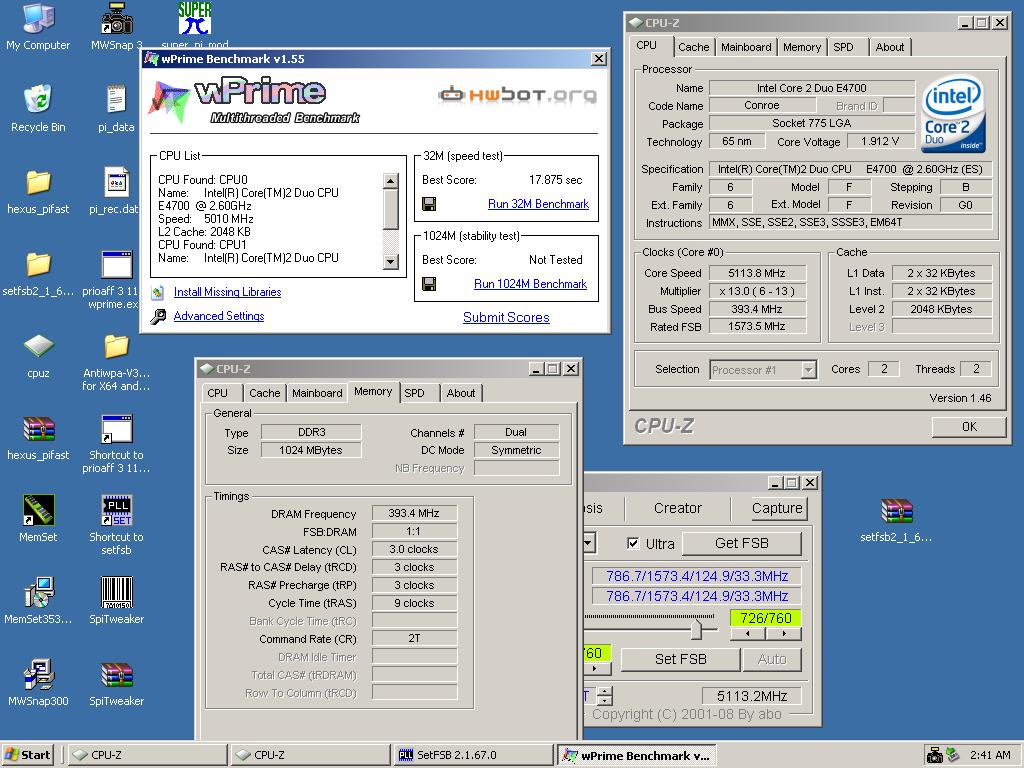Open the Creator tab in SetFSB
The height and width of the screenshot is (768, 1024).
click(x=678, y=508)
